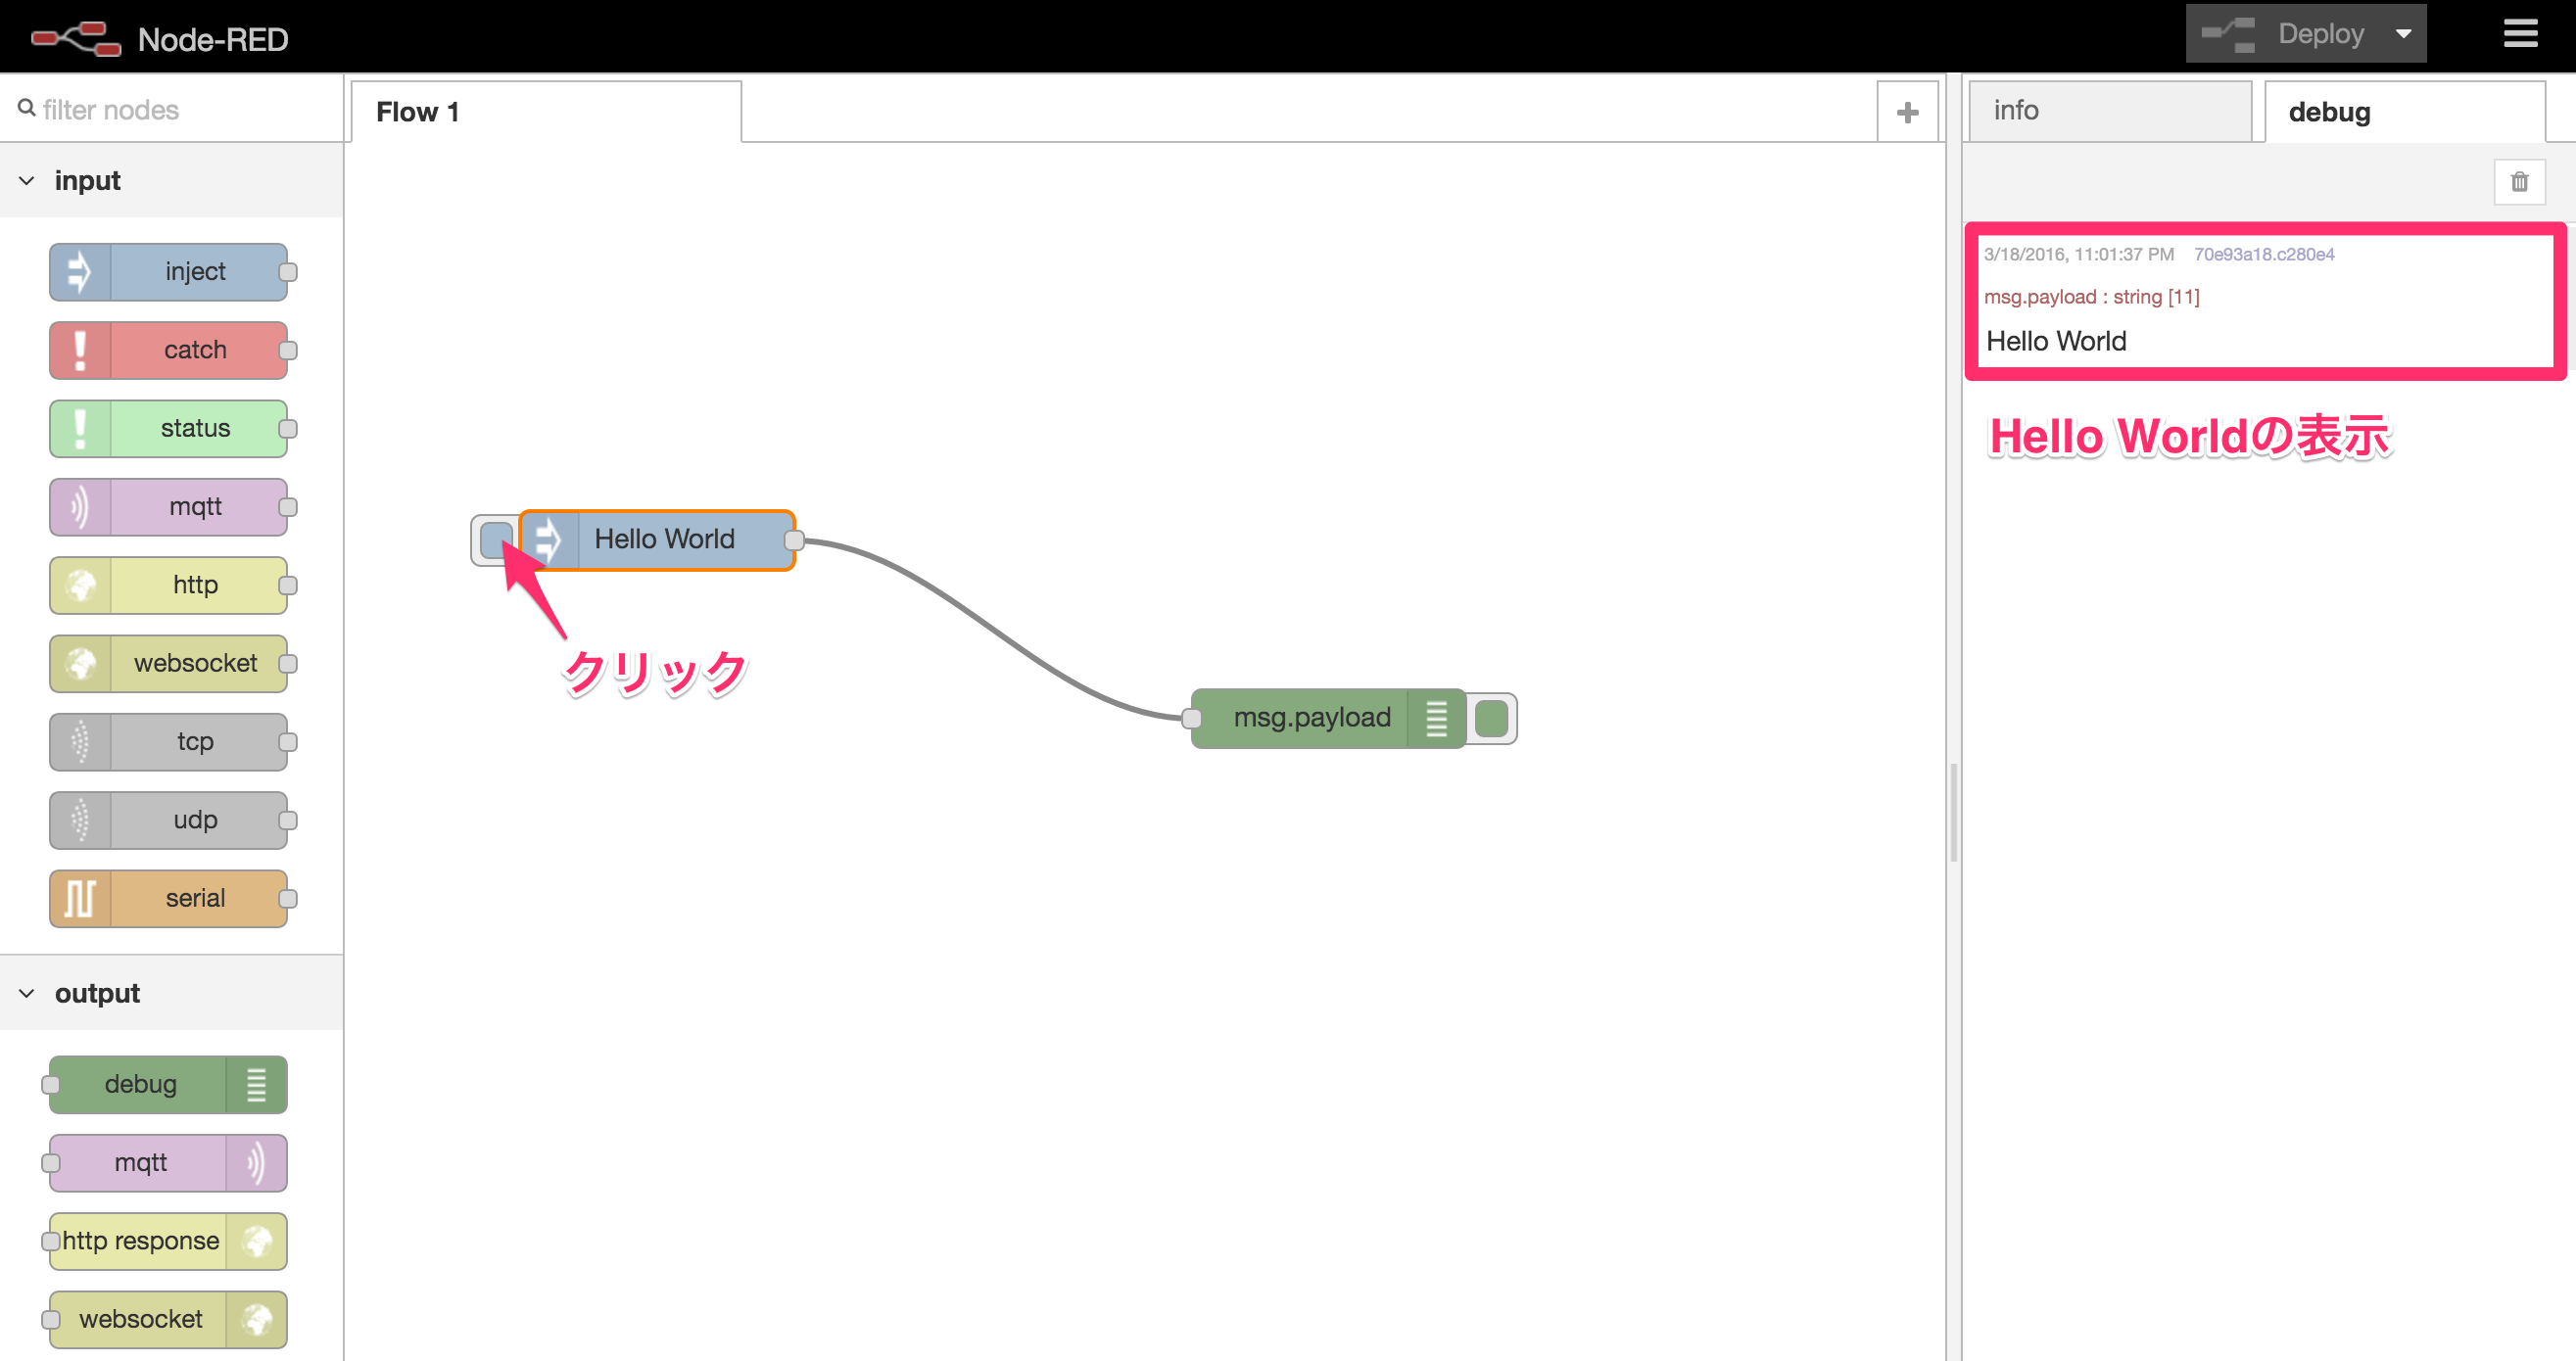Select the inject node in the palette

[x=170, y=271]
